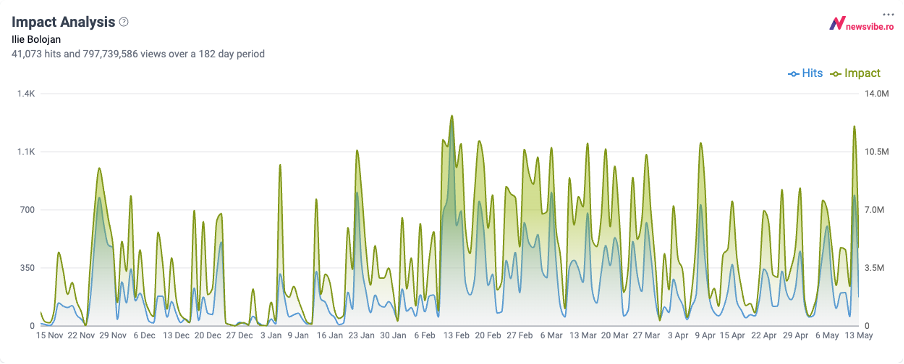Click the 16 Jan date label
This screenshot has height=364, width=904.
330,335
